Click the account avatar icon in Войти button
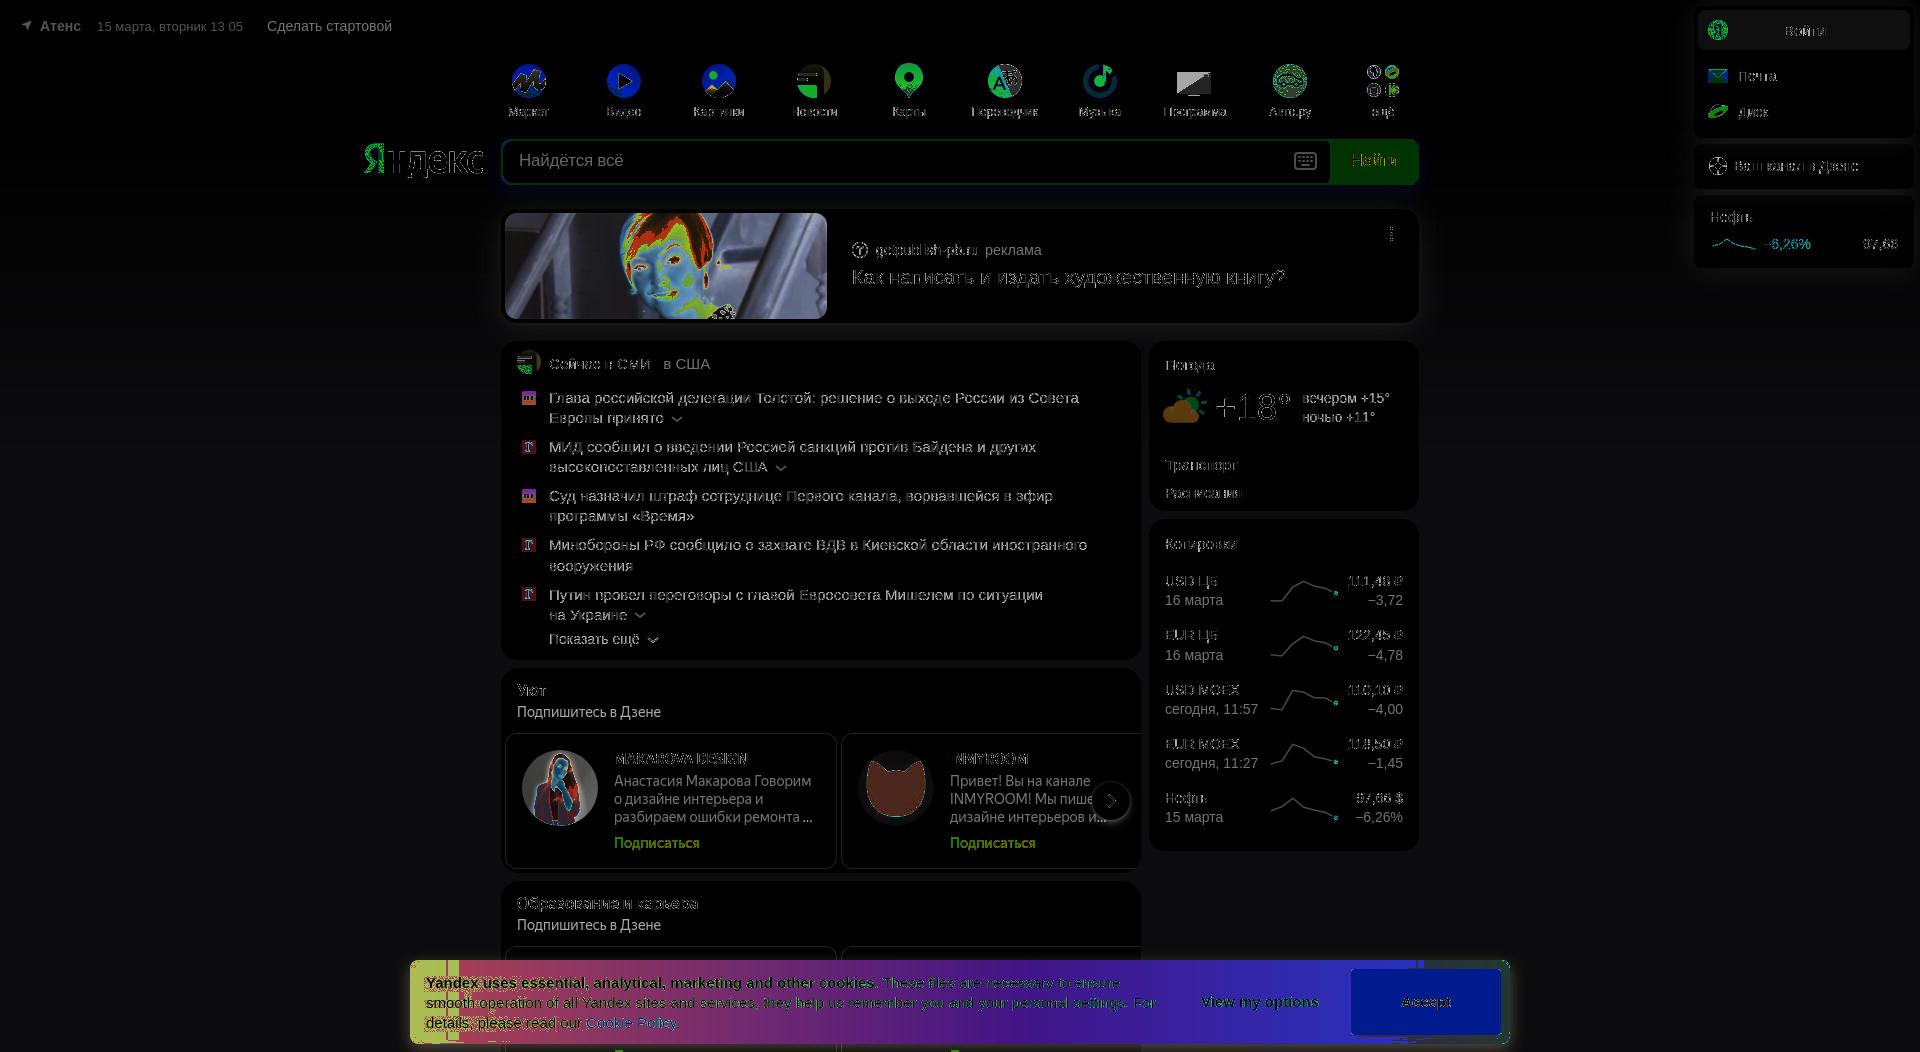The image size is (1920, 1052). point(1718,30)
